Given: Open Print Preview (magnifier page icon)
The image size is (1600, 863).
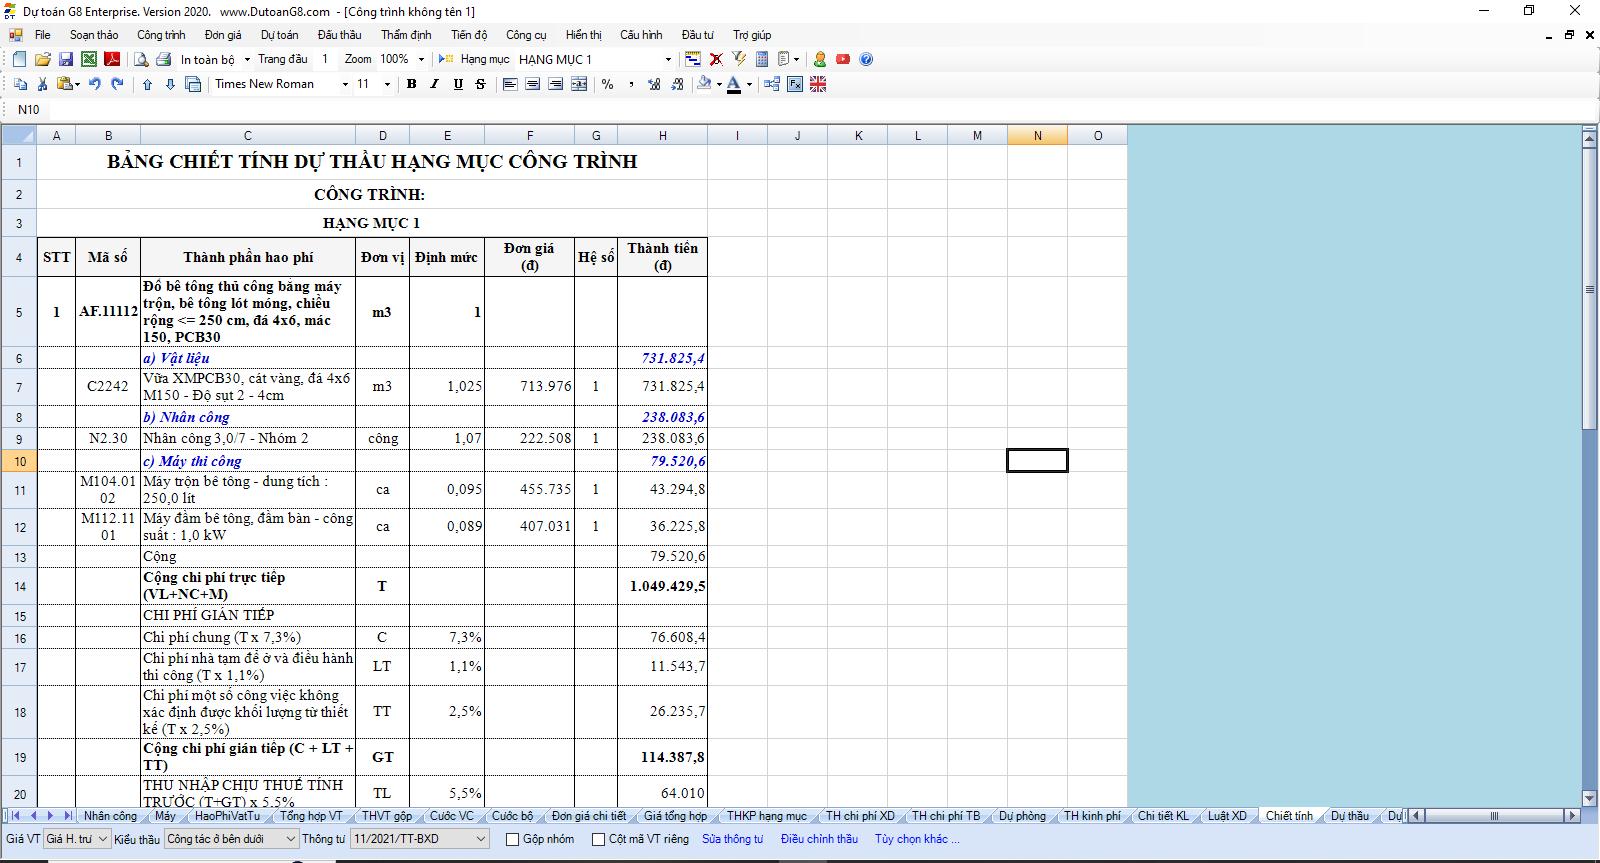Looking at the screenshot, I should pos(142,59).
